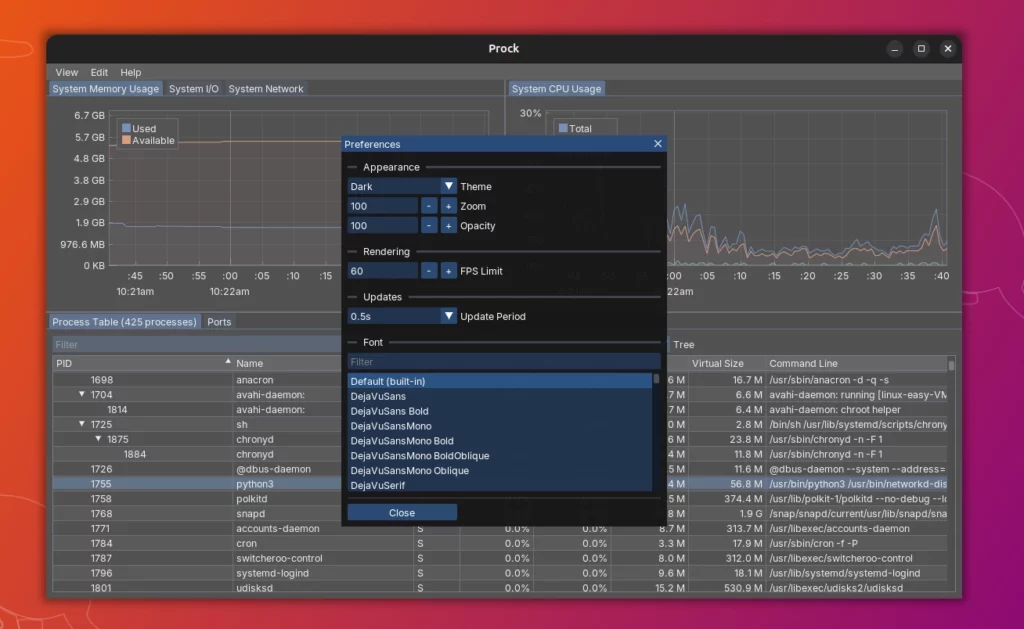The height and width of the screenshot is (629, 1024).
Task: Decrease FPS Limit with minus button
Action: (x=428, y=270)
